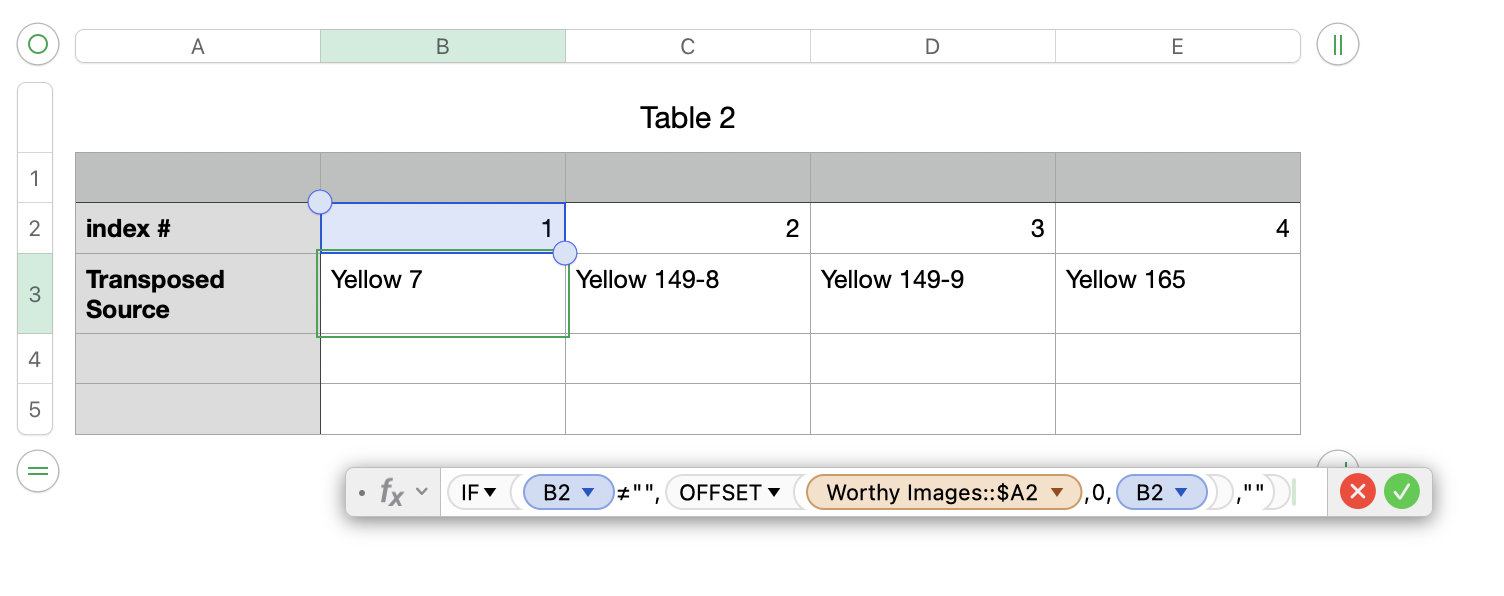Cancel formula with the red X button
Screen dimensions: 1504x596
pyautogui.click(x=1358, y=492)
